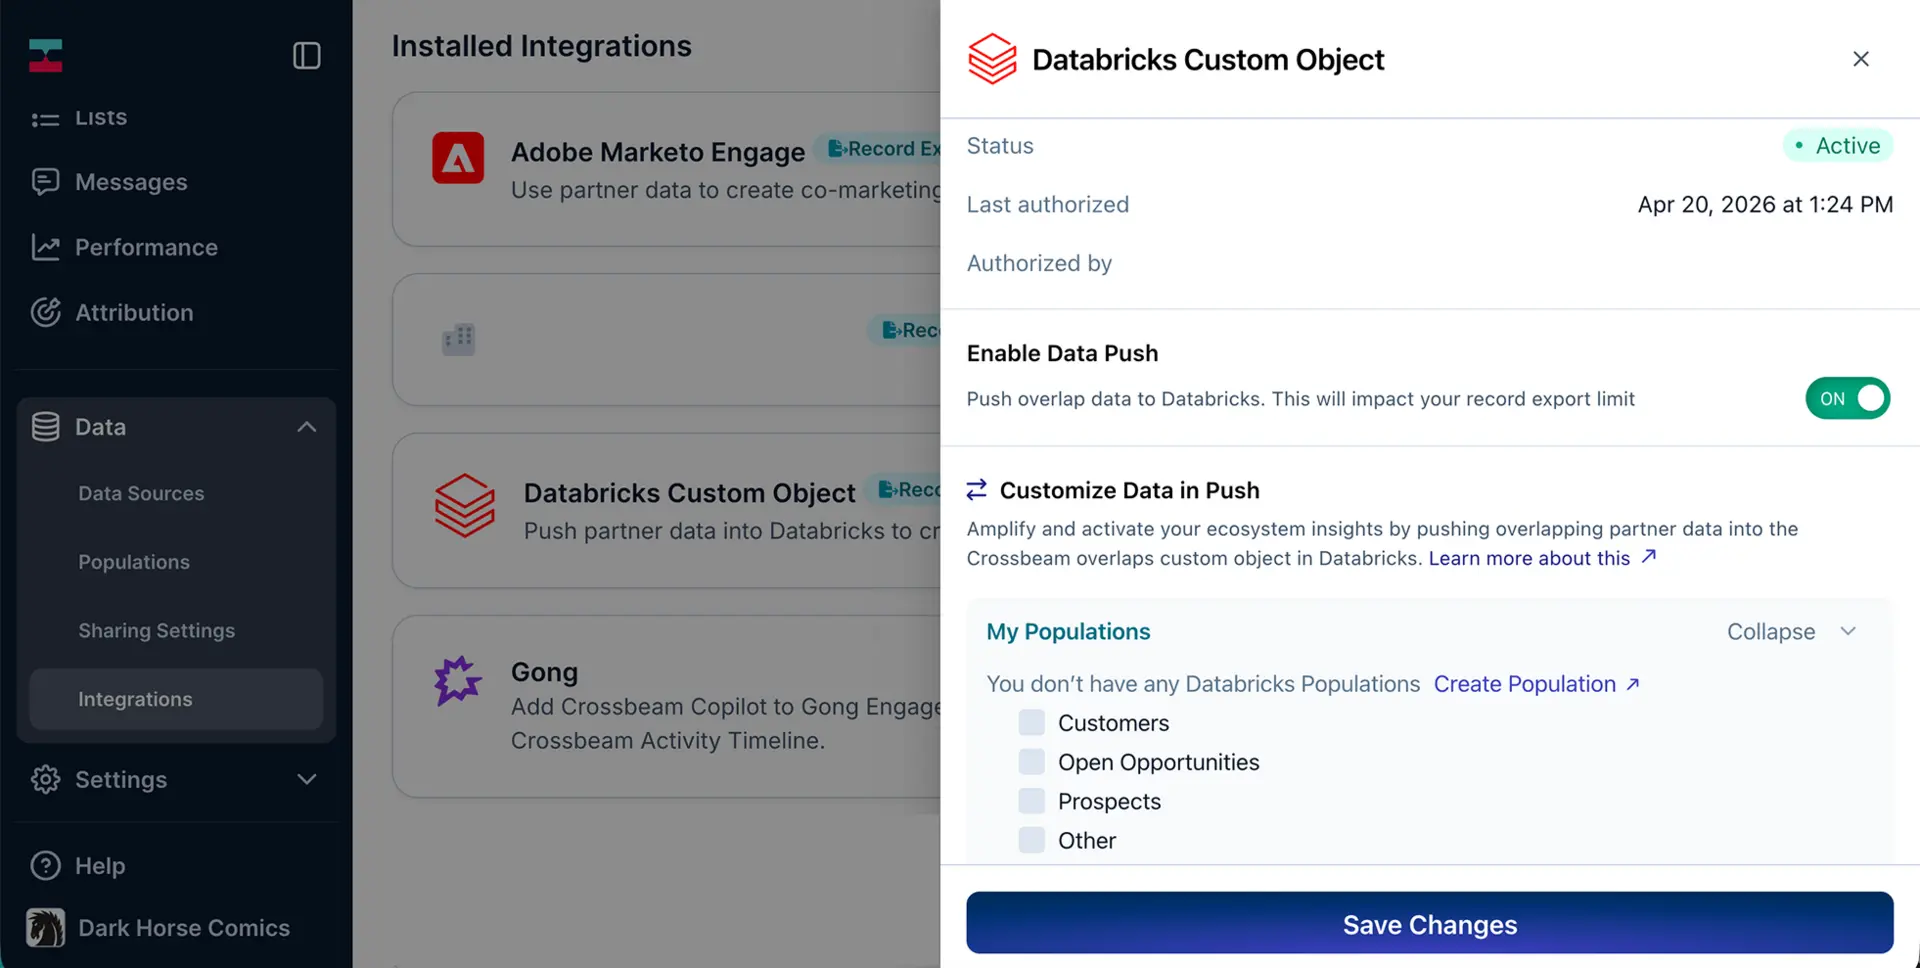
Task: Open the Performance chart icon
Action: click(45, 247)
